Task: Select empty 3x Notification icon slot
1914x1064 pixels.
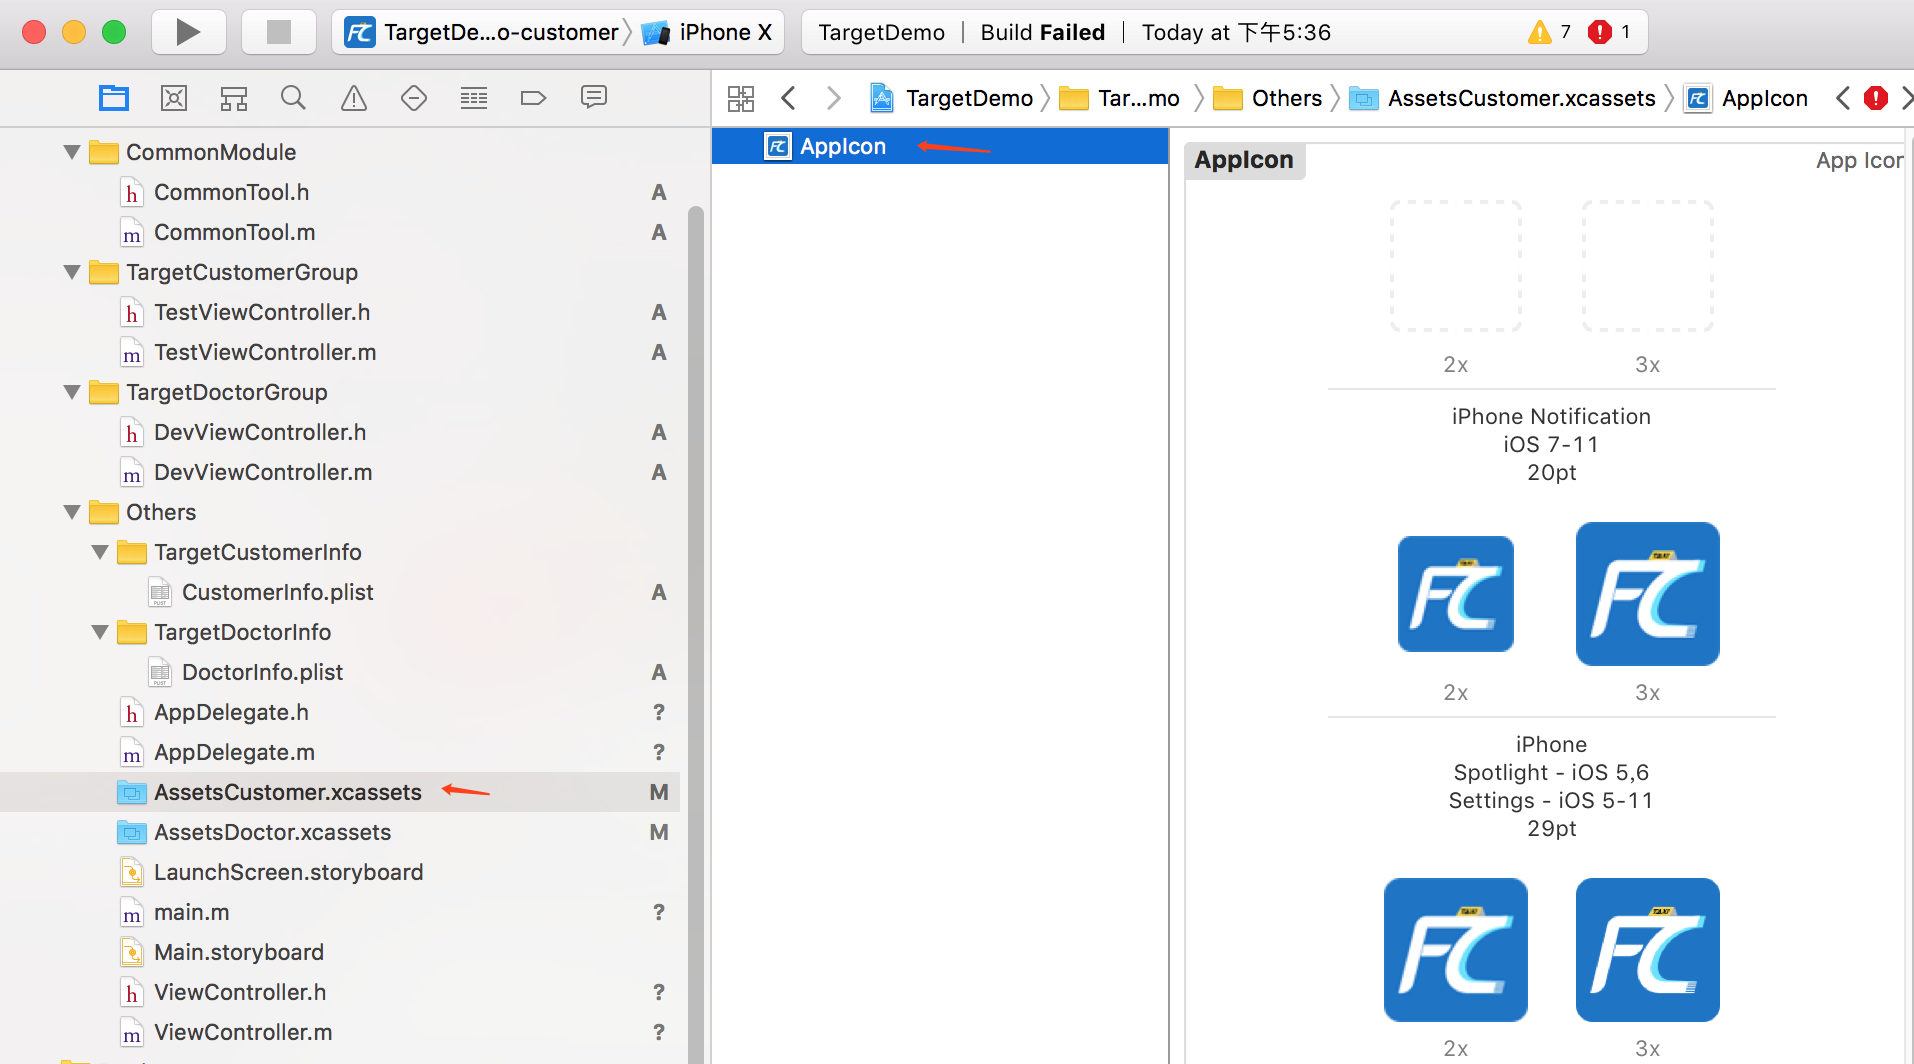Action: [x=1647, y=266]
